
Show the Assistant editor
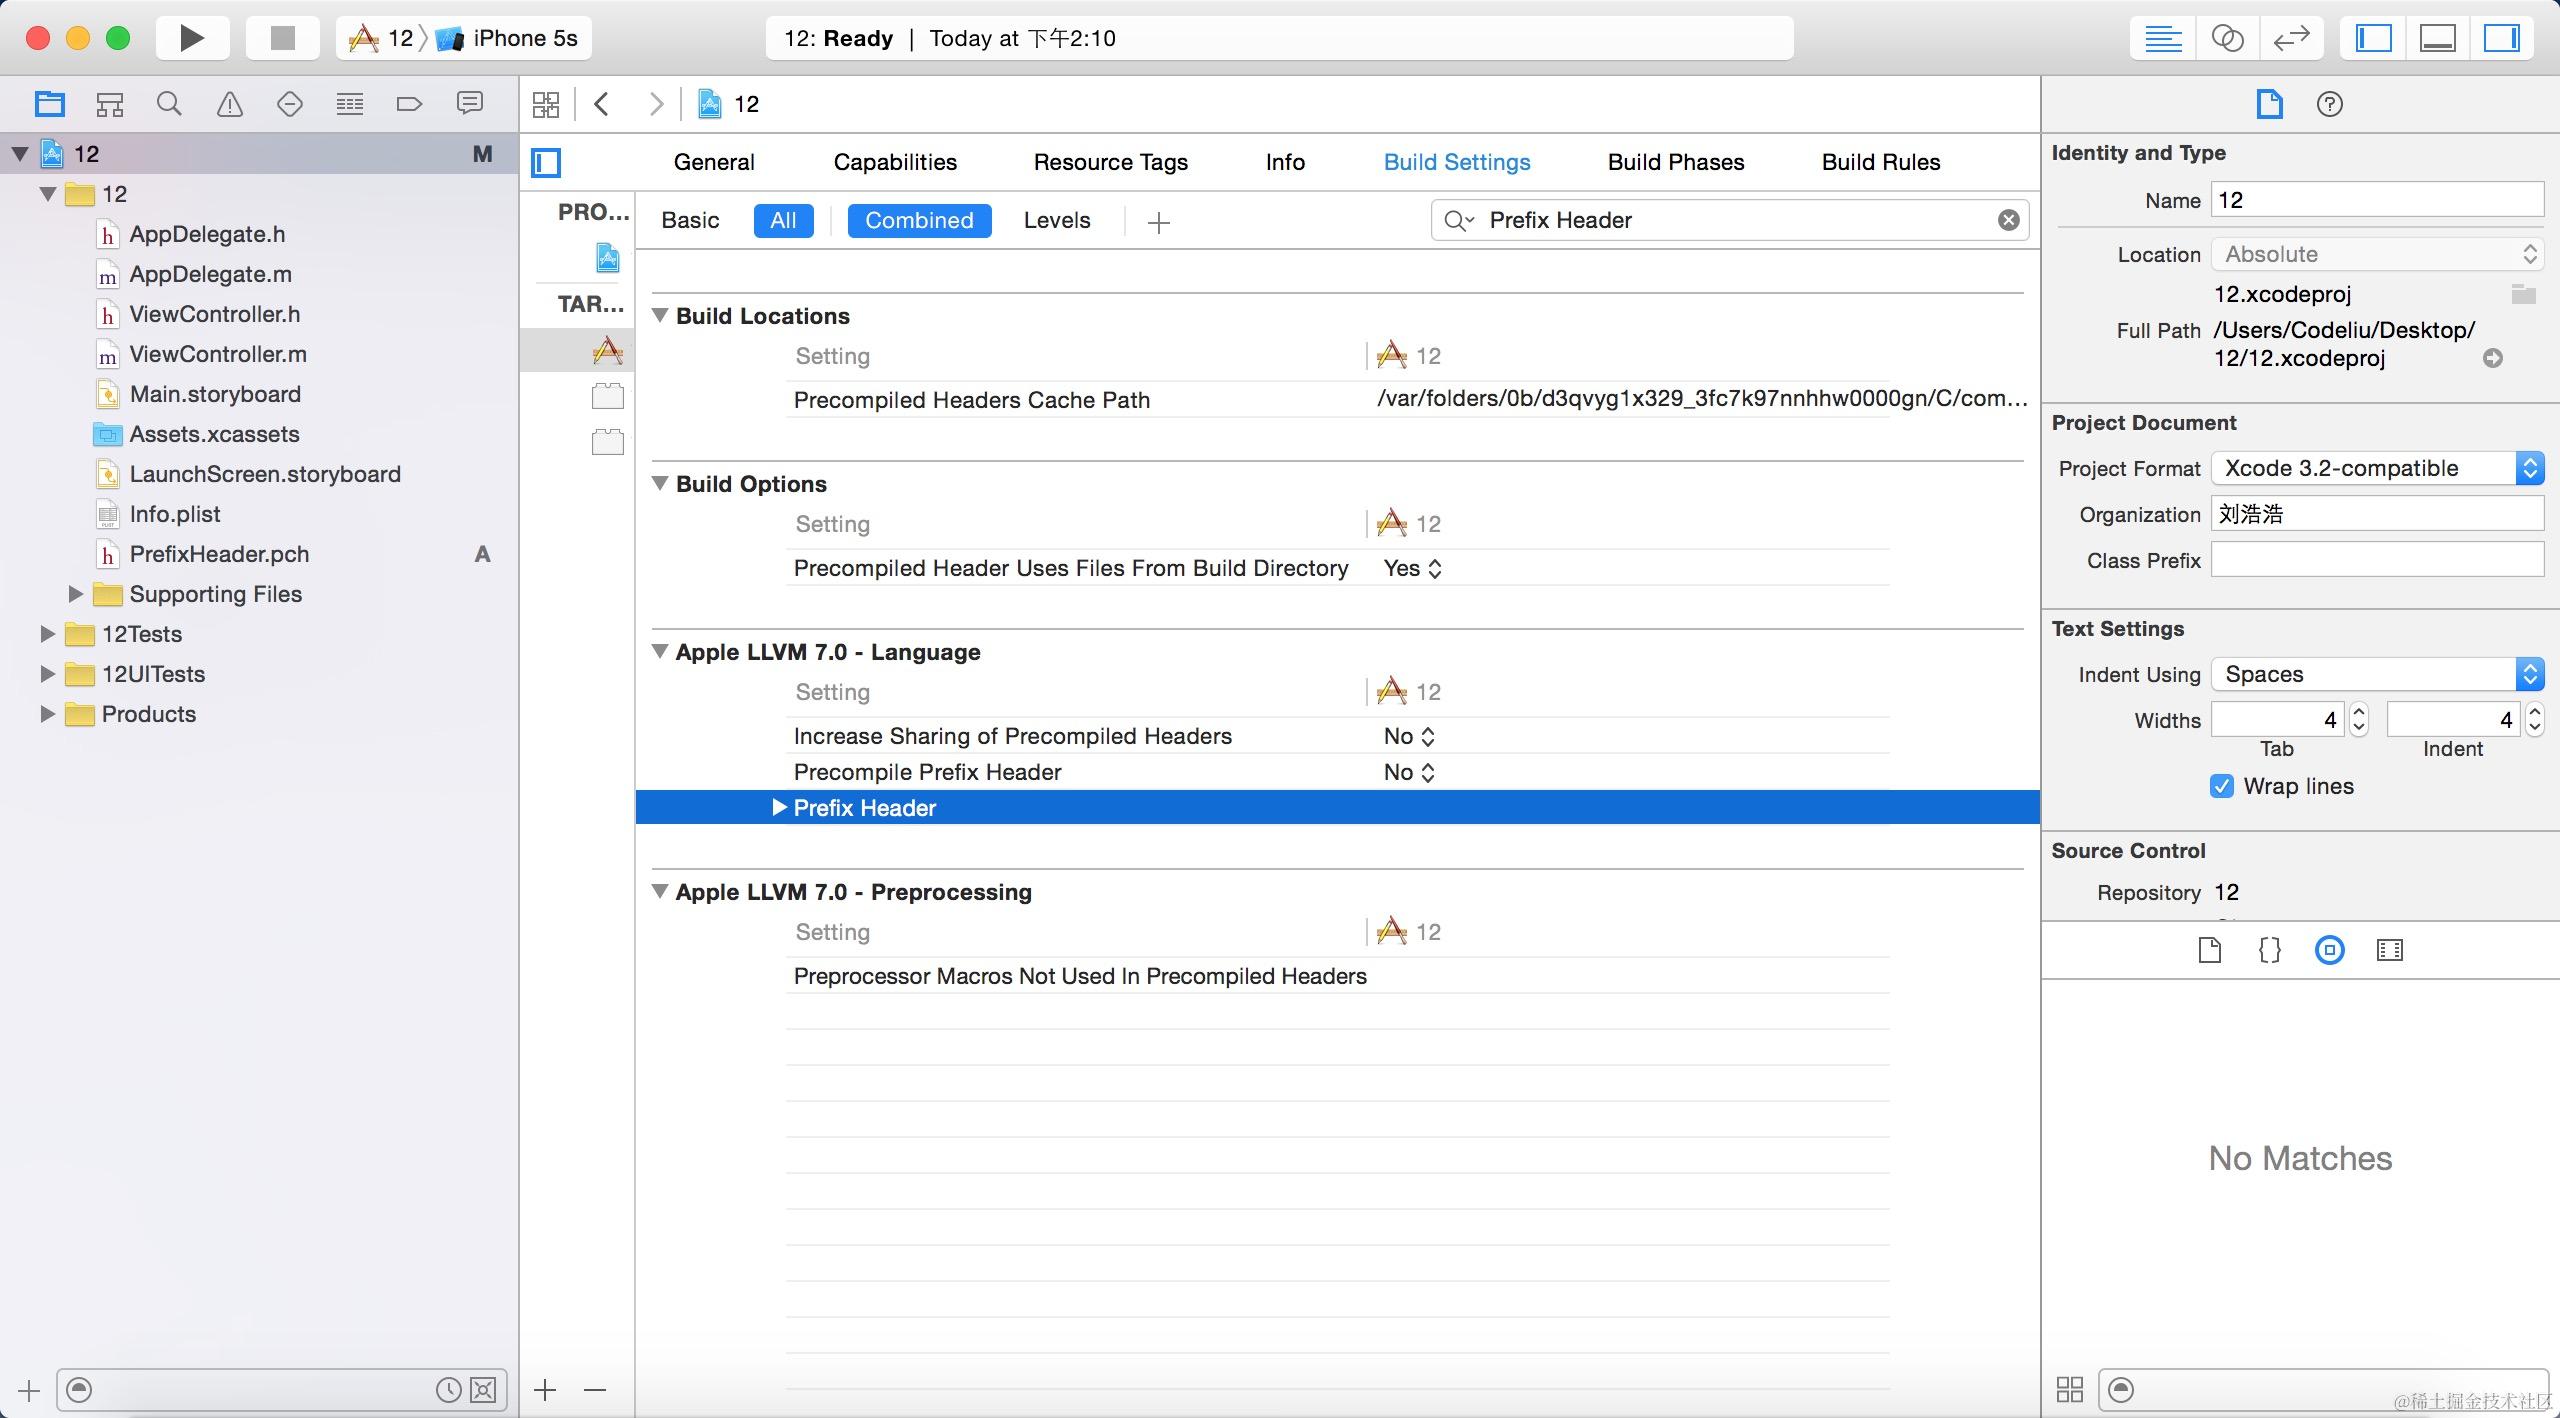tap(2226, 38)
